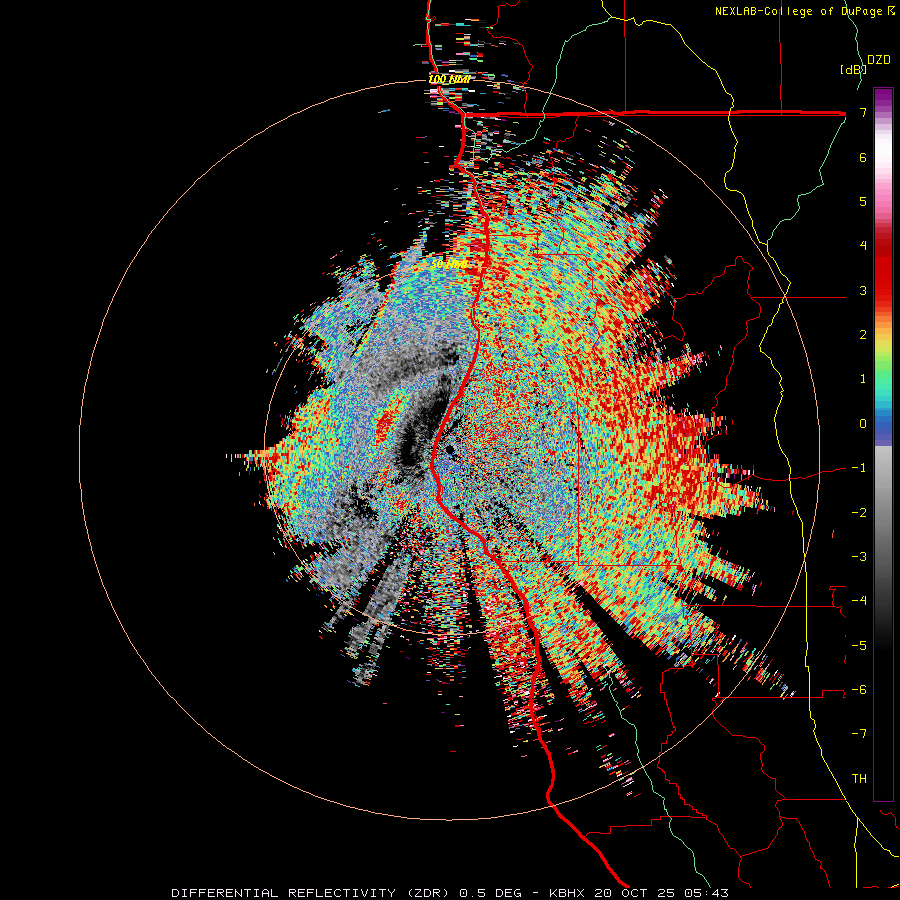Select the -3 value on color scale
Image resolution: width=900 pixels, height=900 pixels.
pos(859,557)
